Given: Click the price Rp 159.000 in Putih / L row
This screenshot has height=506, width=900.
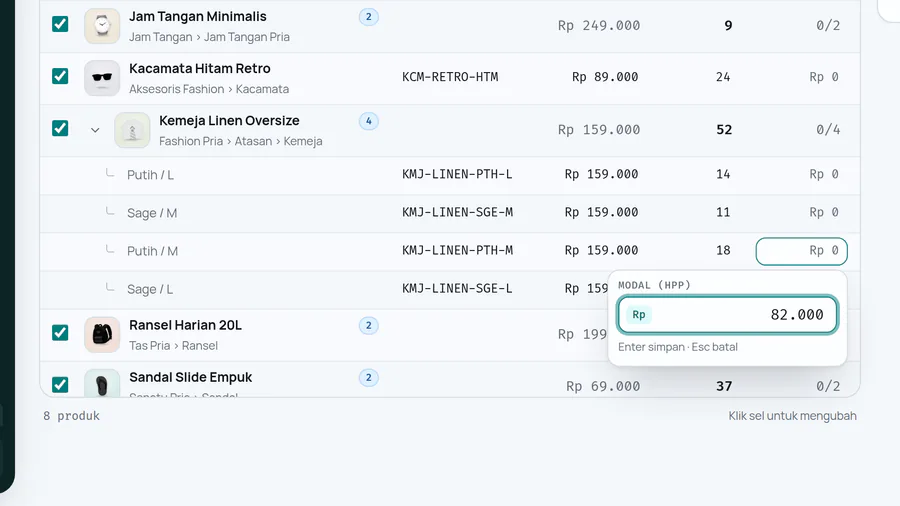Looking at the screenshot, I should pos(602,174).
